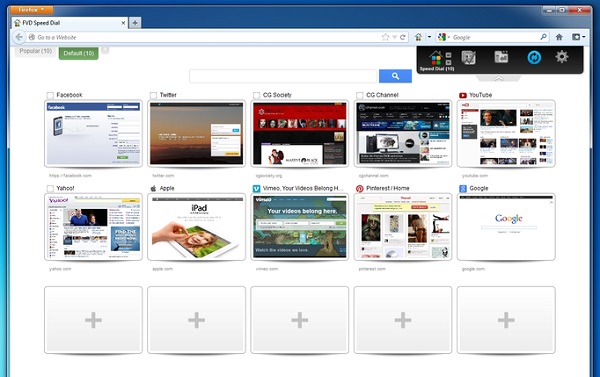This screenshot has height=377, width=600.
Task: Open the CG Channel dial thumbnail
Action: click(403, 134)
